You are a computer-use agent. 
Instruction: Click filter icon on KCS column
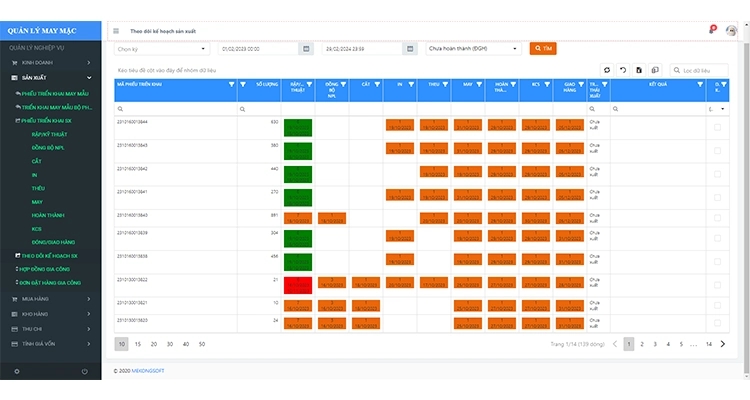point(548,85)
